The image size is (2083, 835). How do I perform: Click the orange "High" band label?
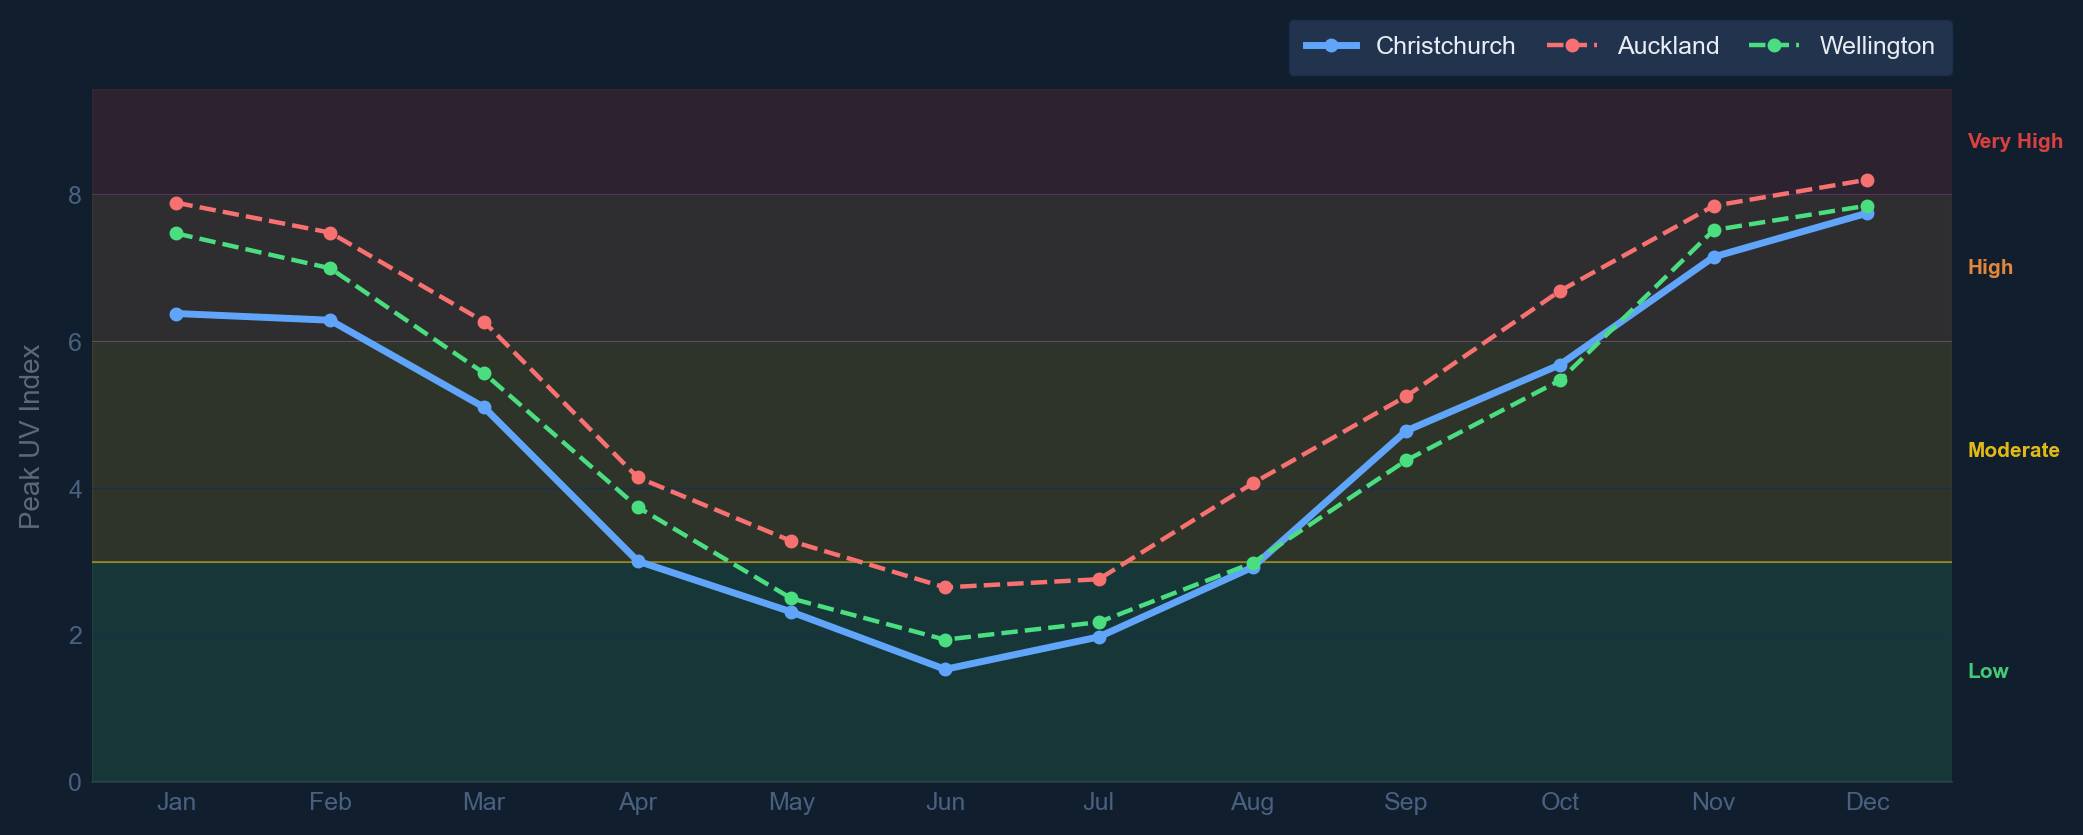click(x=1990, y=267)
